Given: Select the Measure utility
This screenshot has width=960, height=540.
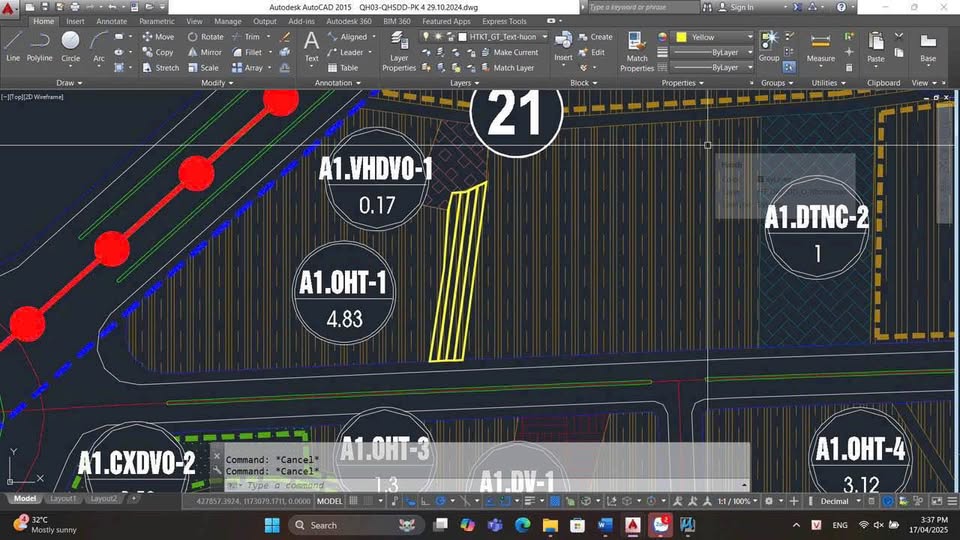Looking at the screenshot, I should click(821, 48).
